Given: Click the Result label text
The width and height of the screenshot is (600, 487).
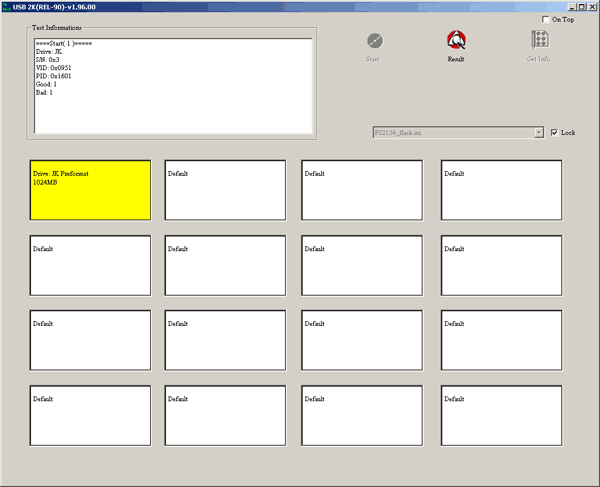Looking at the screenshot, I should [456, 60].
